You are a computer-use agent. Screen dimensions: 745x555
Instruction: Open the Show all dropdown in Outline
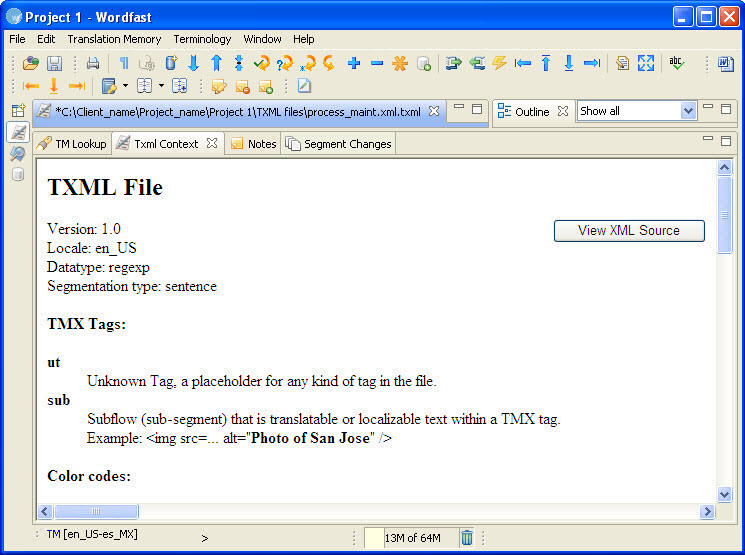[687, 111]
